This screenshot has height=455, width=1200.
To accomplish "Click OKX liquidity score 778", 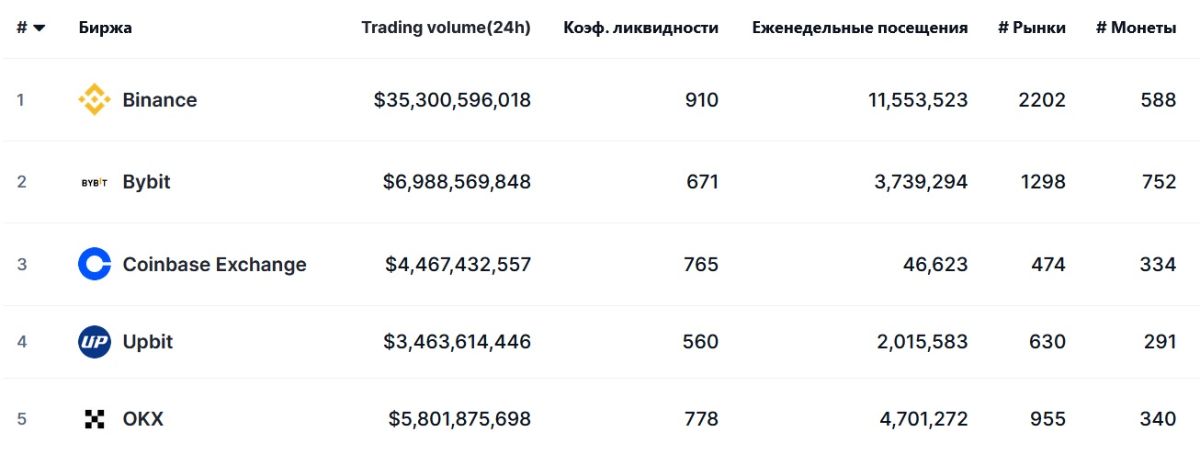I will pyautogui.click(x=699, y=420).
